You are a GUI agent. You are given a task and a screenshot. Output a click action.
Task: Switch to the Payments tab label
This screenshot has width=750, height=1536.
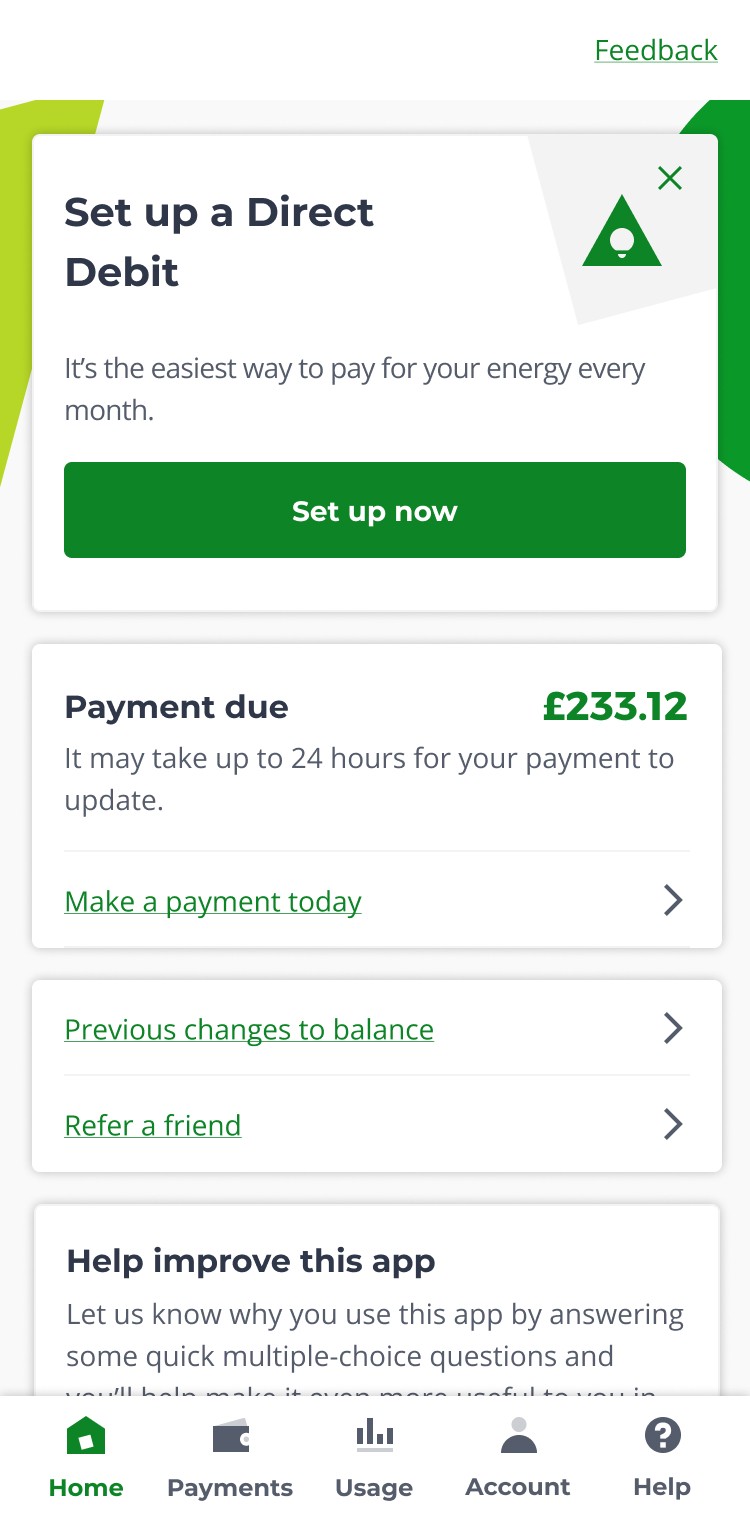(230, 1488)
